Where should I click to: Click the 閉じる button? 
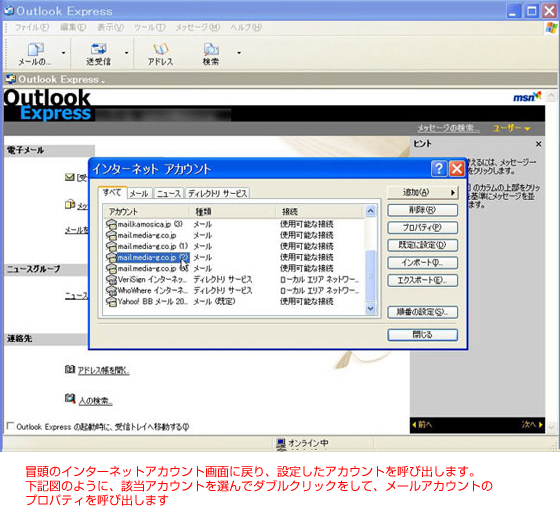coord(422,335)
